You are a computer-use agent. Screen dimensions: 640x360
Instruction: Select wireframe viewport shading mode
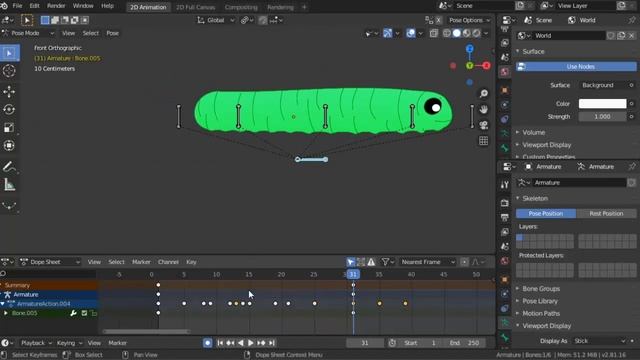(x=447, y=33)
